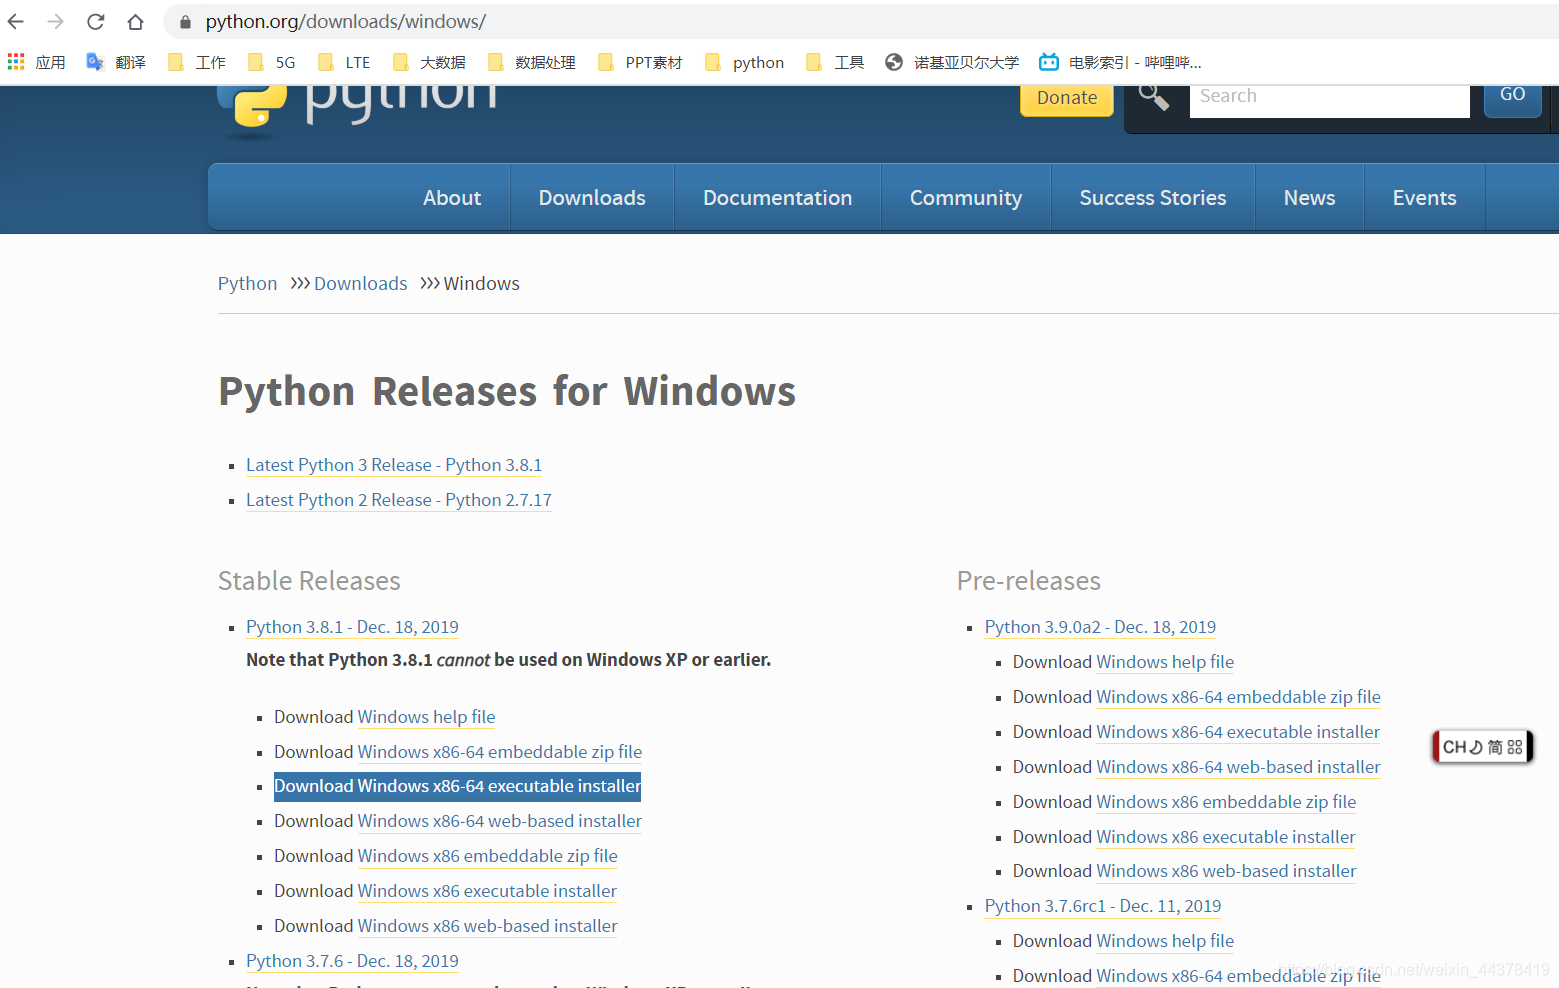Download 3.8.1 Windows x86-64 embeddable zip file
The height and width of the screenshot is (988, 1559).
pos(500,752)
